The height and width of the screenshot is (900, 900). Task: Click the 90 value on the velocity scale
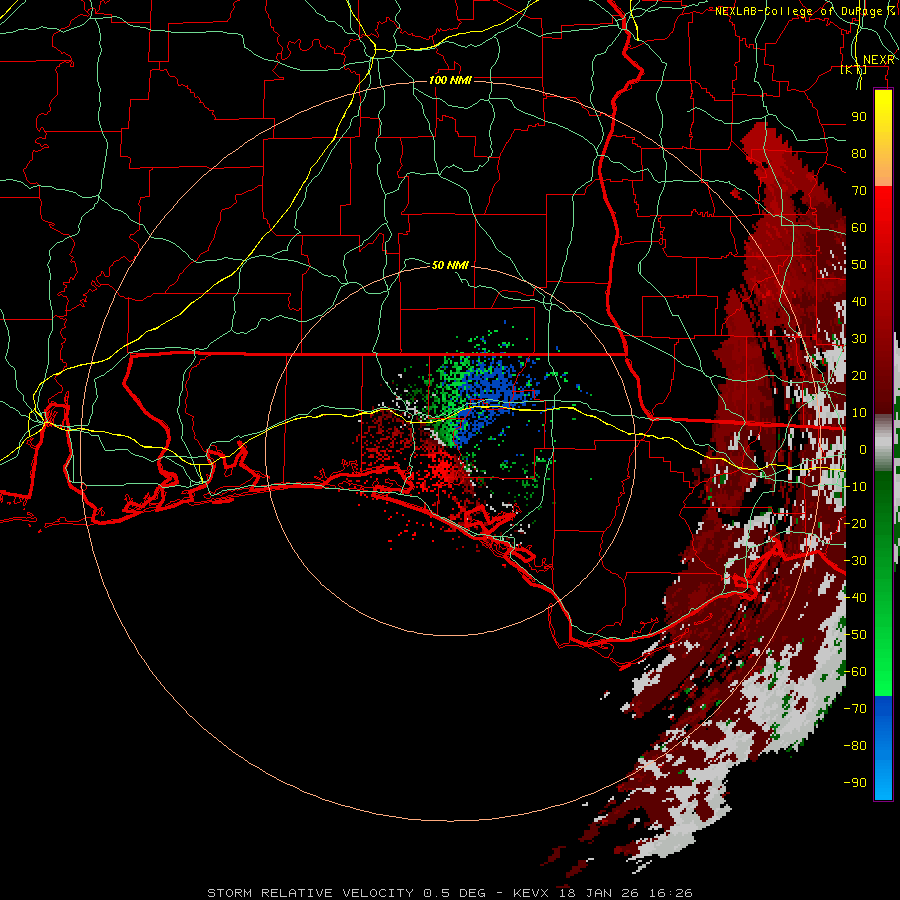coord(859,117)
